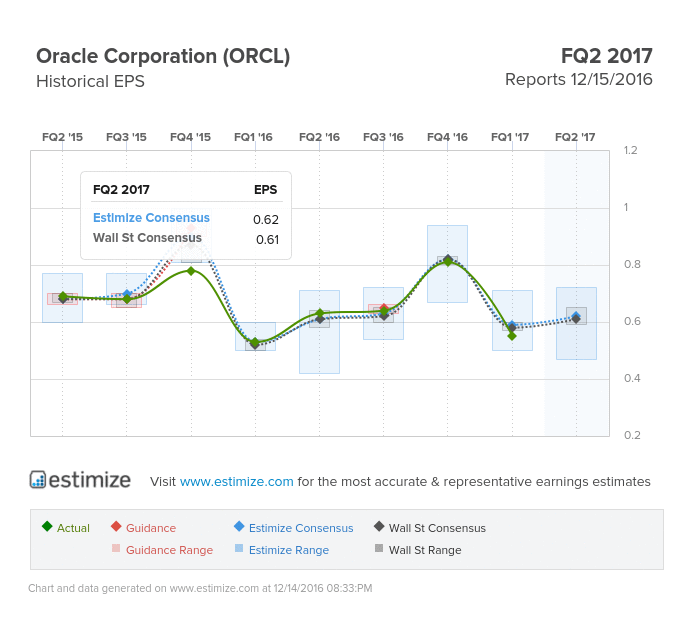This screenshot has width=685, height=620.
Task: Click the green Actual diamond legend icon
Action: (47, 526)
